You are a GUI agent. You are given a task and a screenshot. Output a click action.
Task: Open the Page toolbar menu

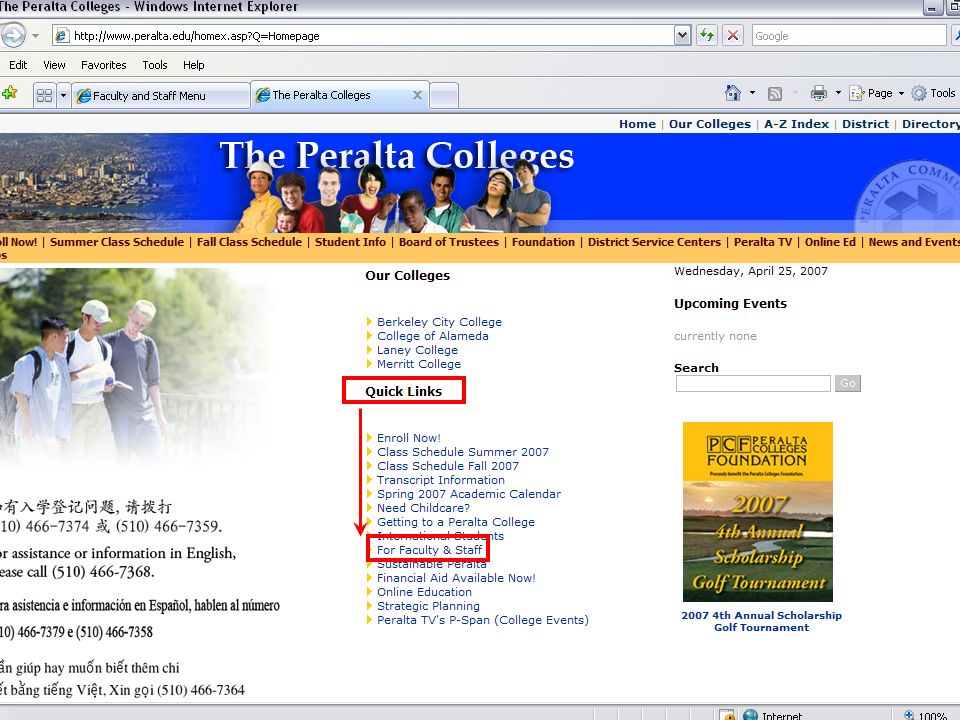(x=877, y=93)
